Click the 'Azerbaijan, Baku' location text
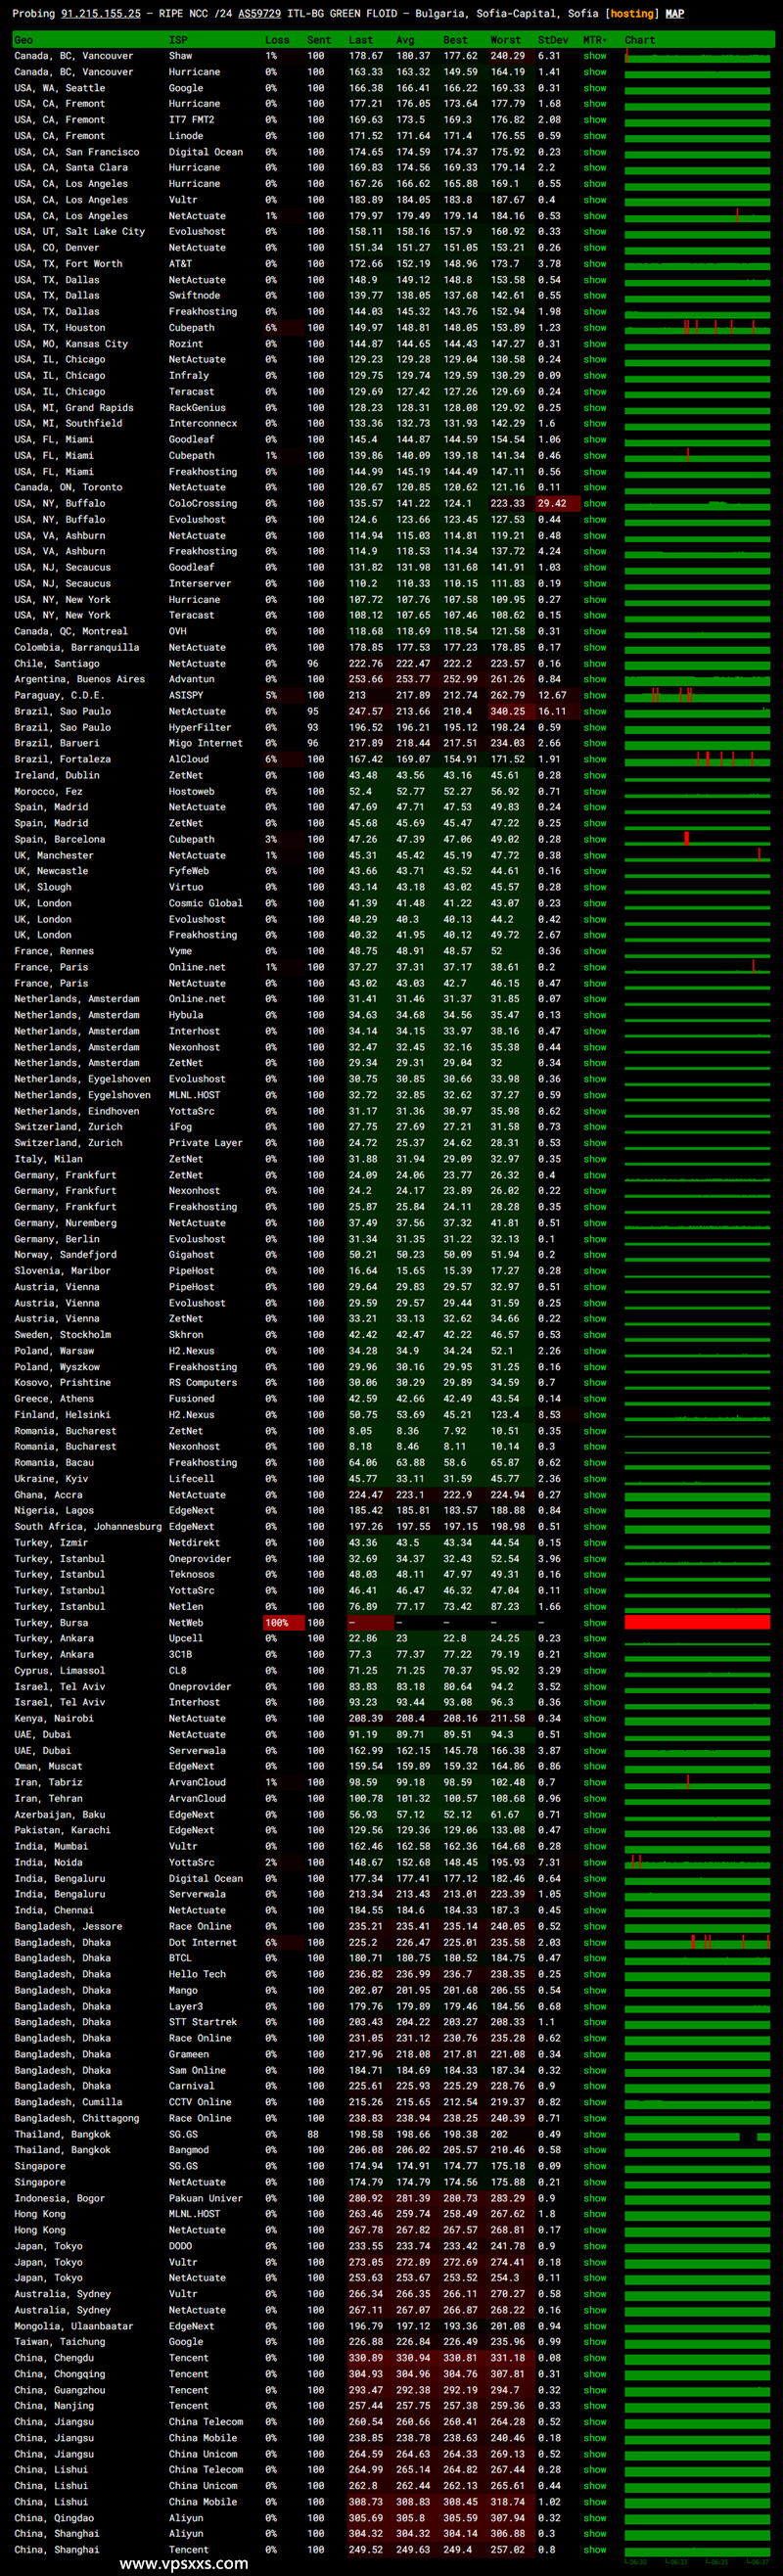Image resolution: width=783 pixels, height=2576 pixels. point(59,1814)
